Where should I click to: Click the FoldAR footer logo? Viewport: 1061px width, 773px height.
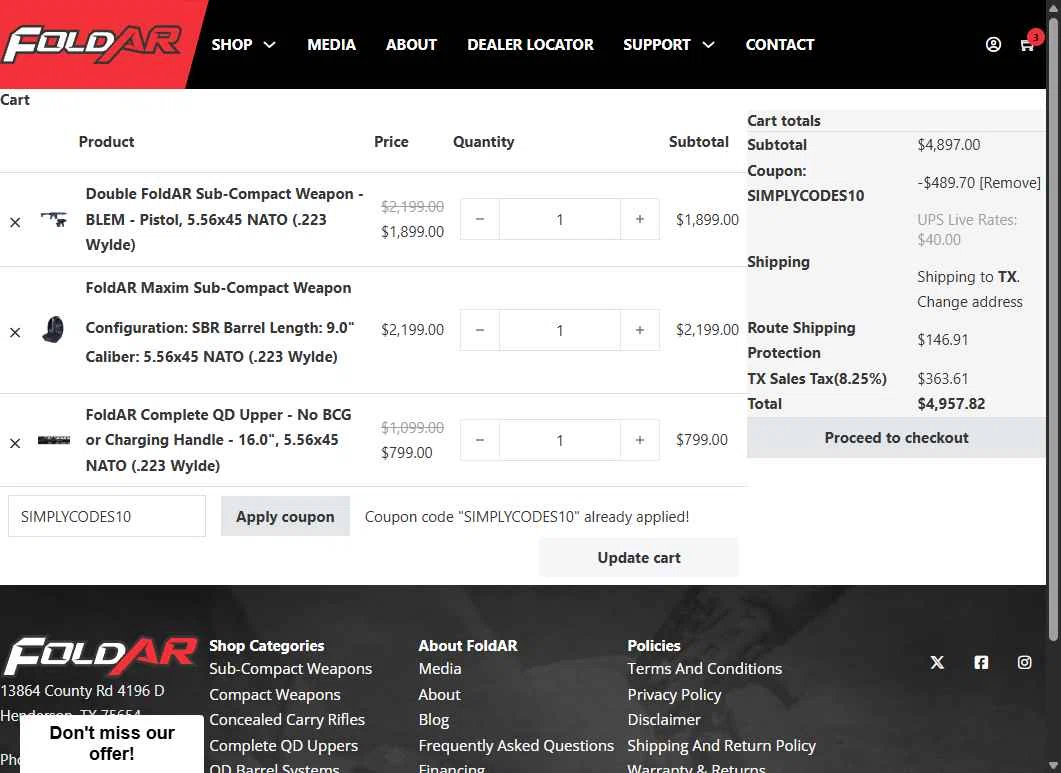pos(100,656)
